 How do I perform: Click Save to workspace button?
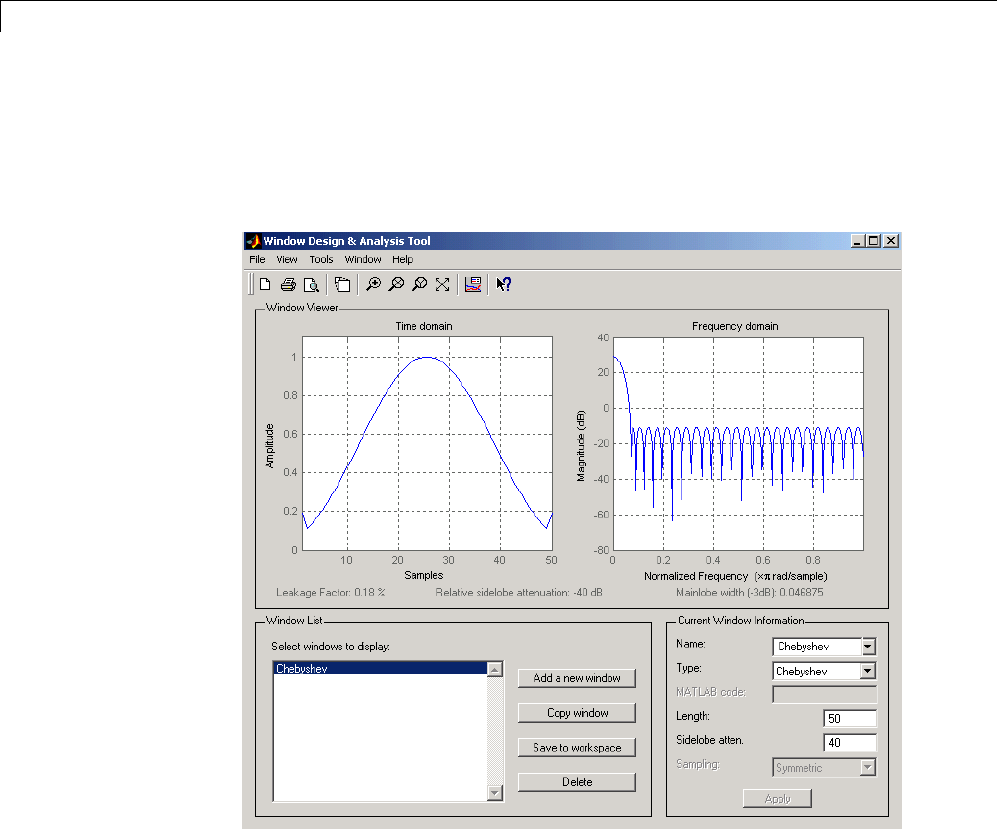(x=577, y=748)
